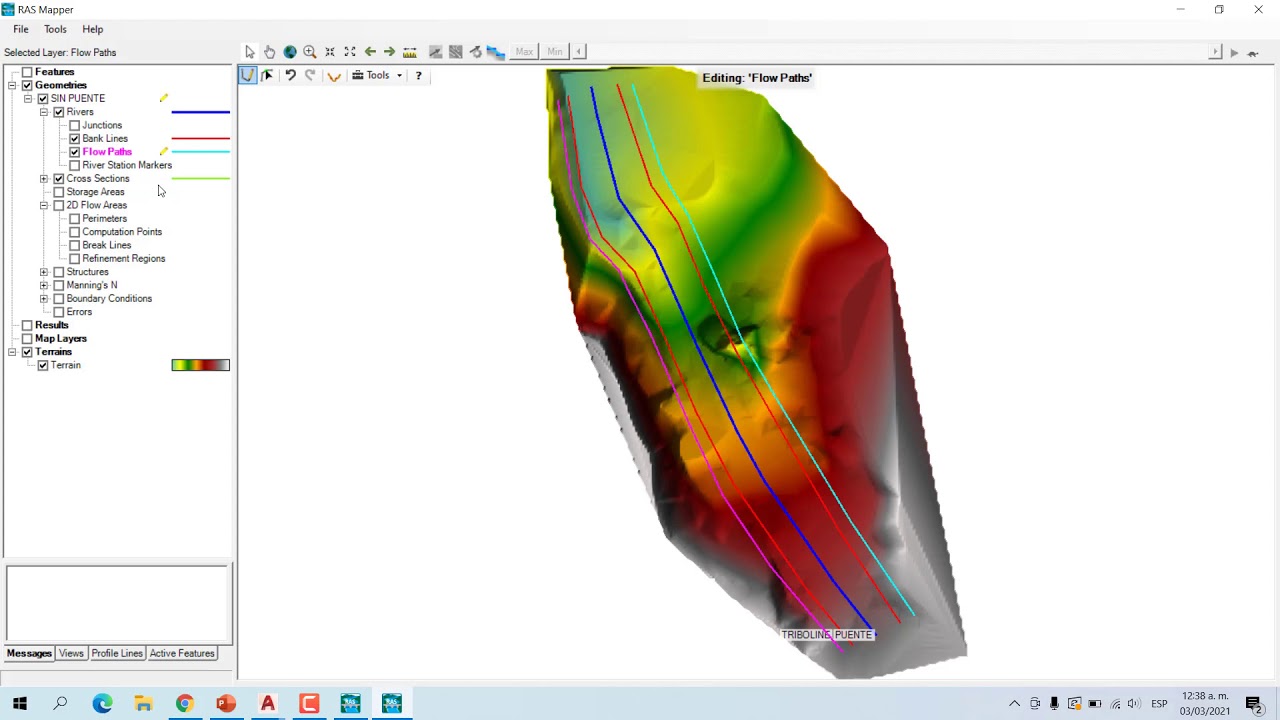Switch to the Views tab

[x=71, y=653]
